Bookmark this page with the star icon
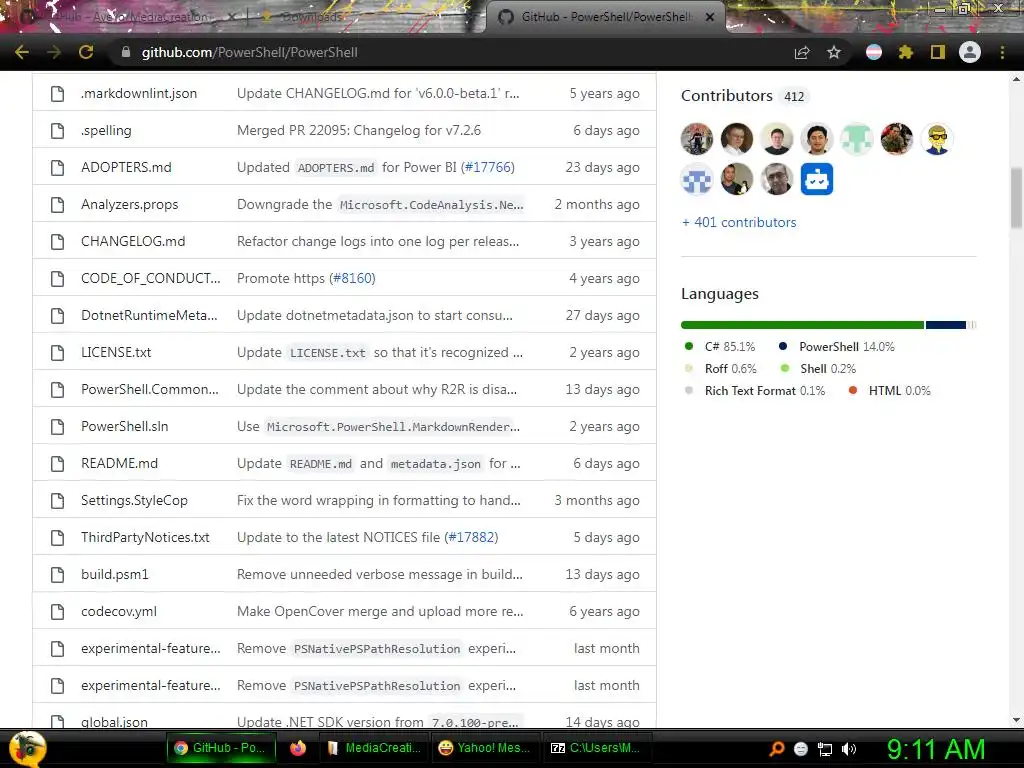 click(834, 52)
